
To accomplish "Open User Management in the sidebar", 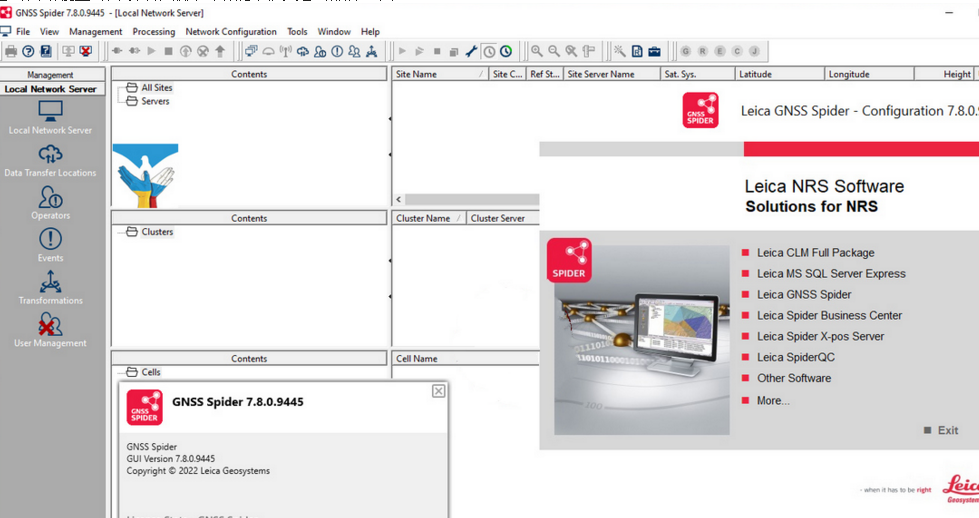I will (50, 330).
